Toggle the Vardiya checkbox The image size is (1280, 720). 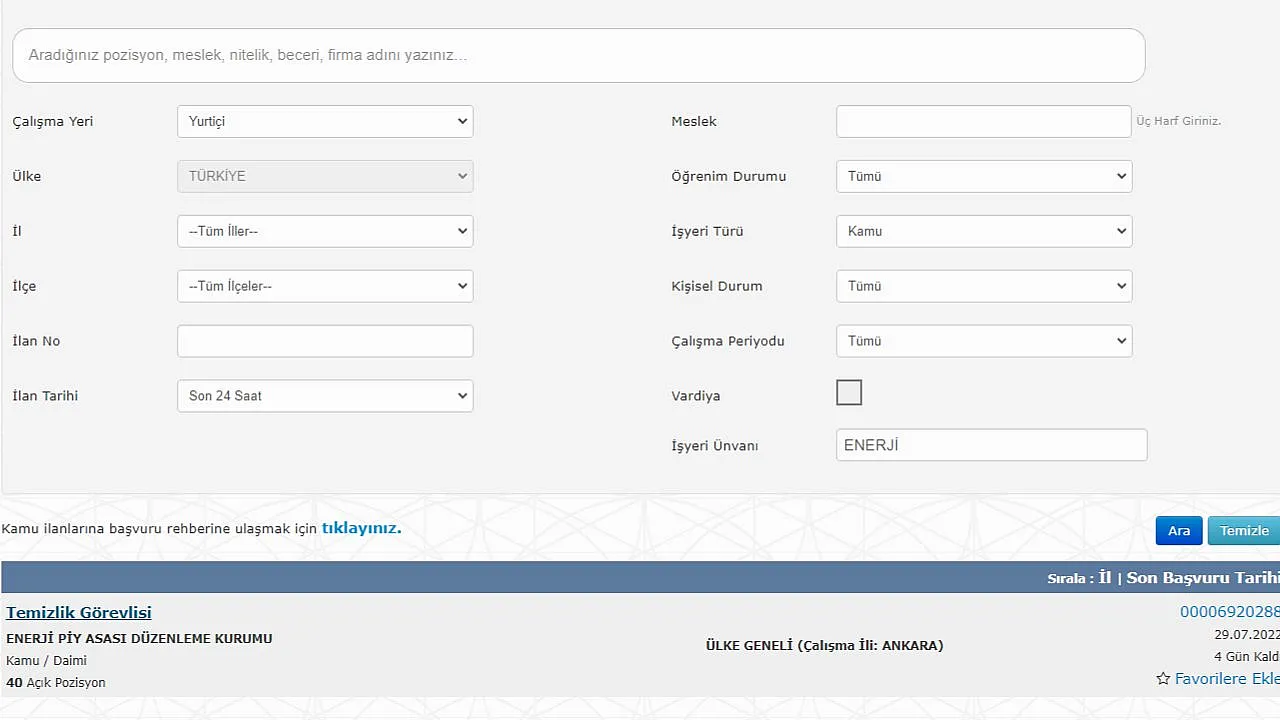(849, 393)
